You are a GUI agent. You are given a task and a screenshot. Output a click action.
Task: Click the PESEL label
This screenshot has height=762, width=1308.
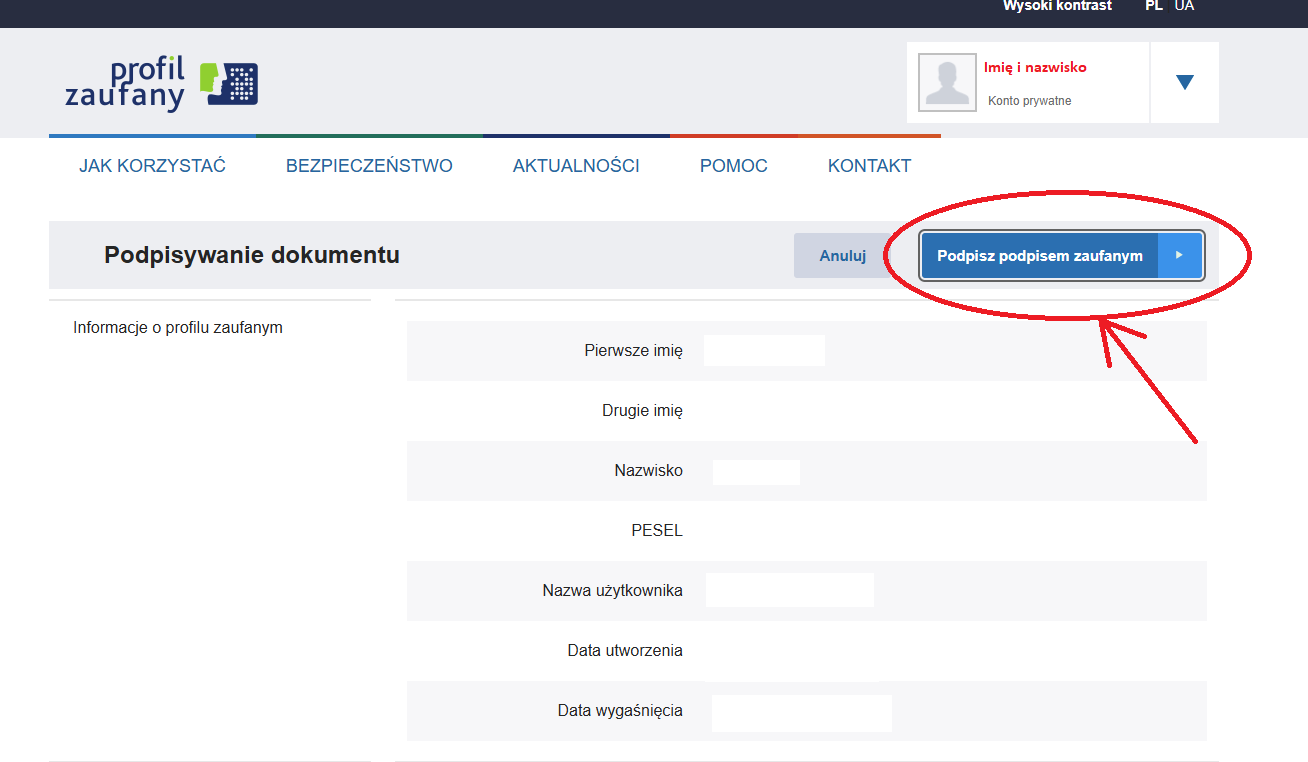(x=657, y=531)
